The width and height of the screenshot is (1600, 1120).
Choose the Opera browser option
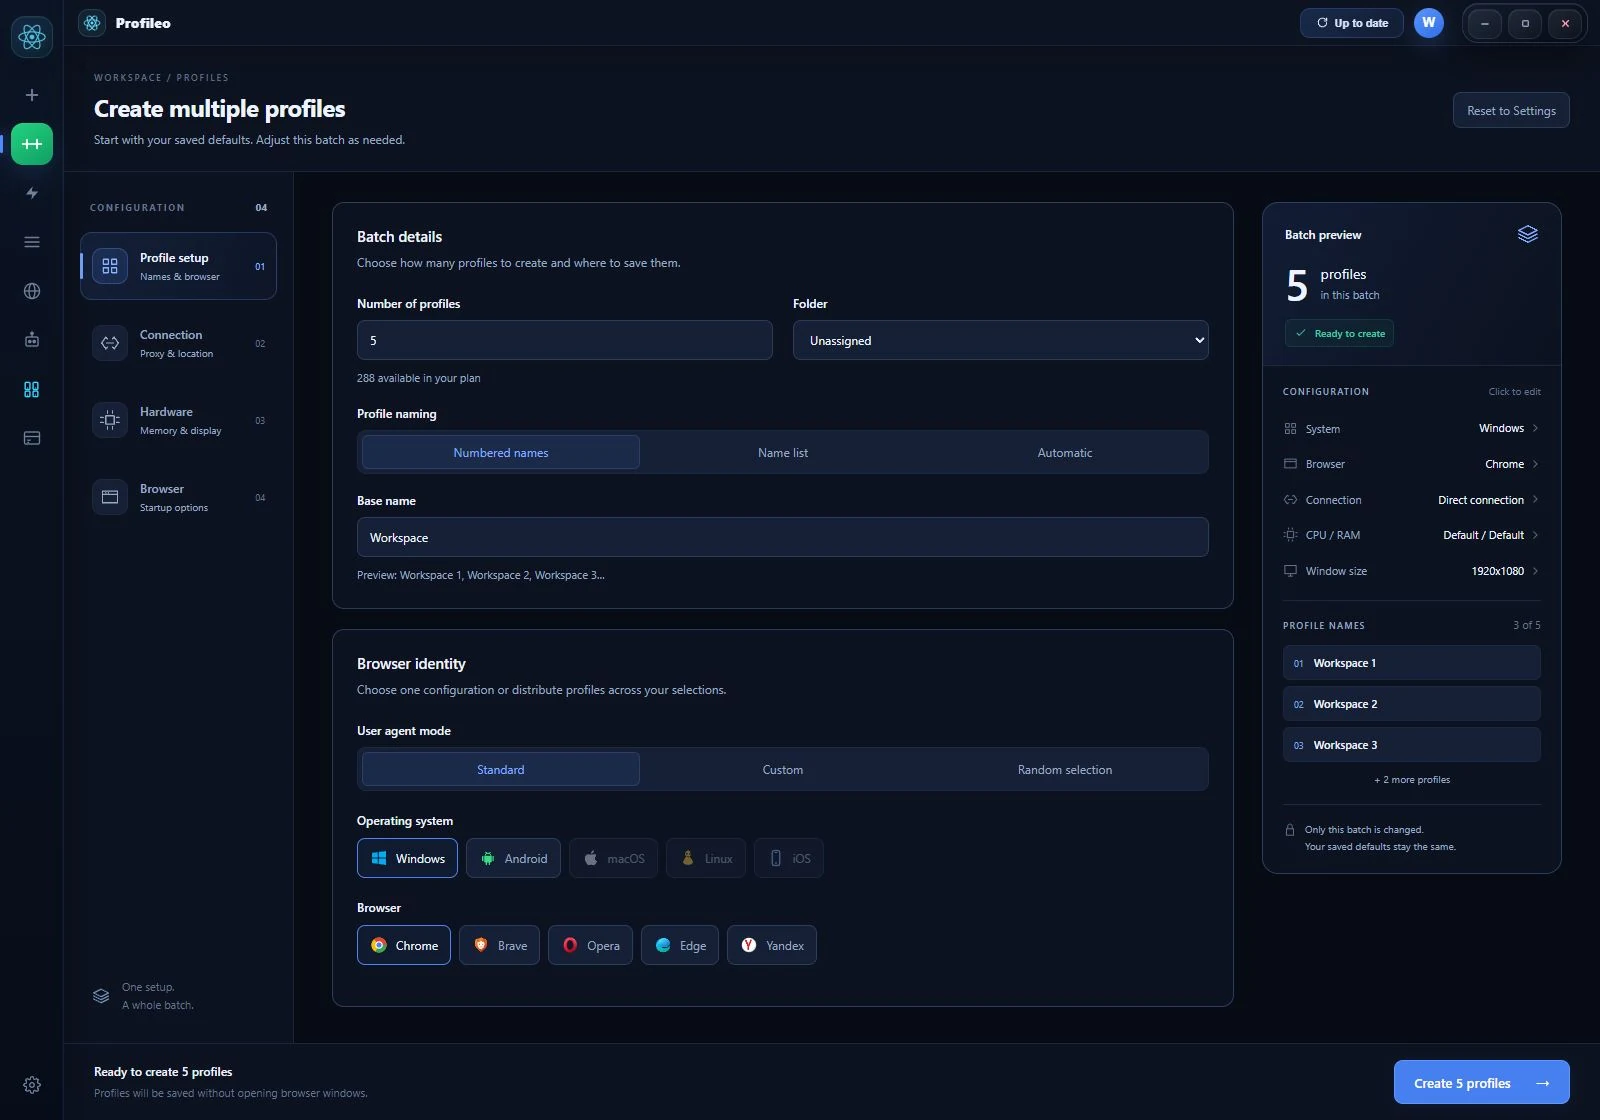tap(590, 945)
